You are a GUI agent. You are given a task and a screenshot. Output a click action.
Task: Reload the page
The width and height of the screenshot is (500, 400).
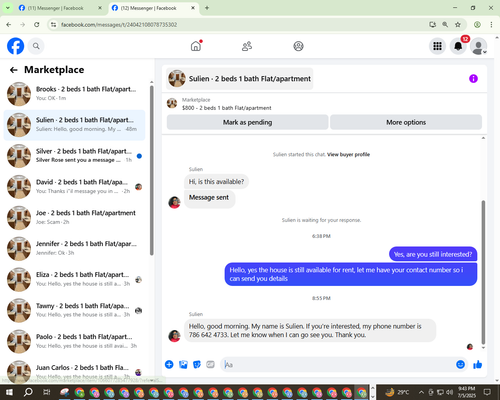pyautogui.click(x=37, y=25)
